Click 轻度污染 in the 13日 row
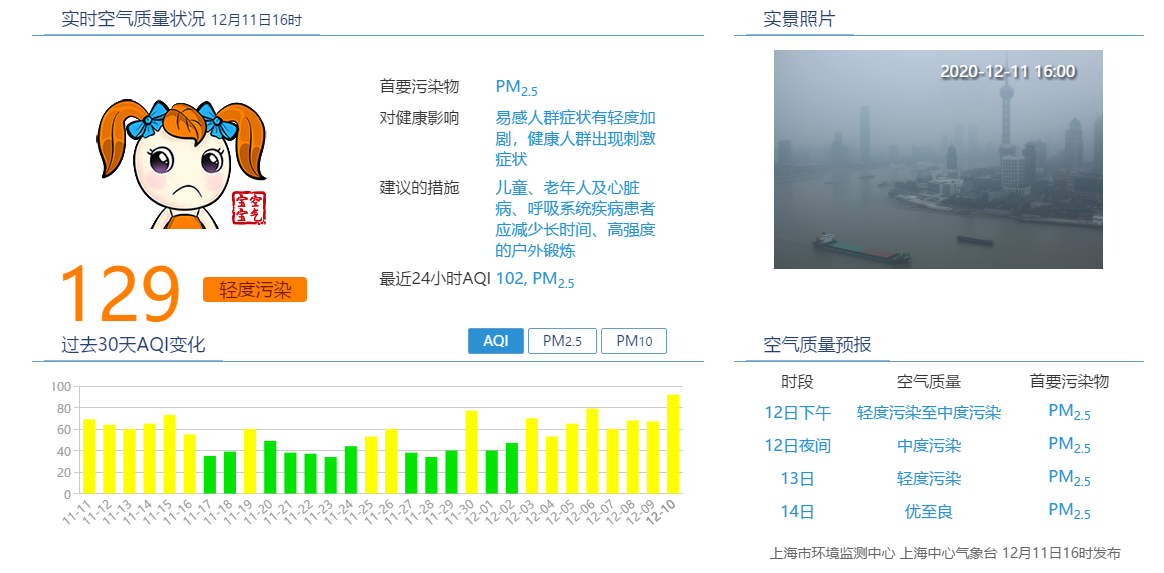The height and width of the screenshot is (573, 1164). point(929,478)
